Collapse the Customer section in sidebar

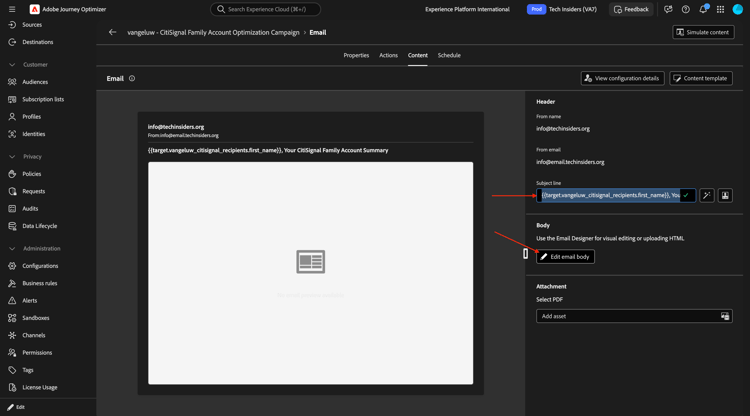point(12,64)
